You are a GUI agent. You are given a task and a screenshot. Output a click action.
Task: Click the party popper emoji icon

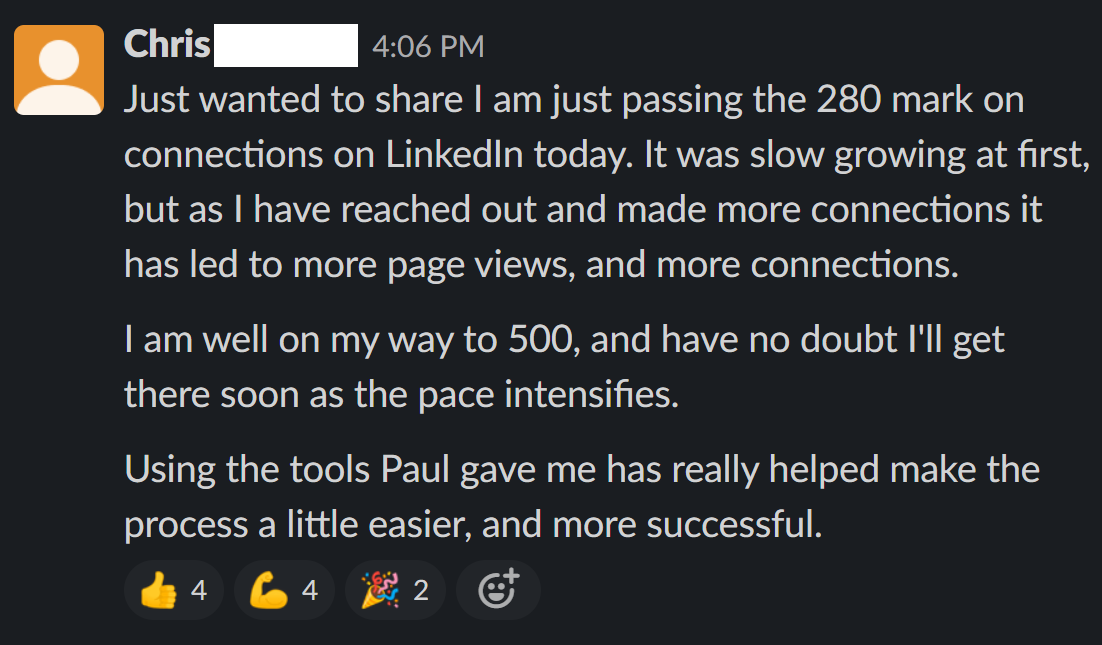point(380,590)
